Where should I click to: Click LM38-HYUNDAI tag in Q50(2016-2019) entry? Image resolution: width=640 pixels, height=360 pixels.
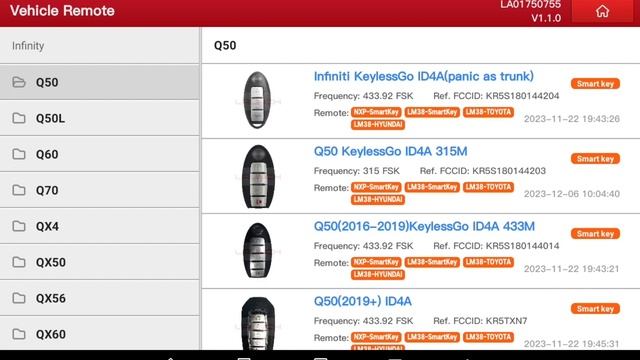378,275
